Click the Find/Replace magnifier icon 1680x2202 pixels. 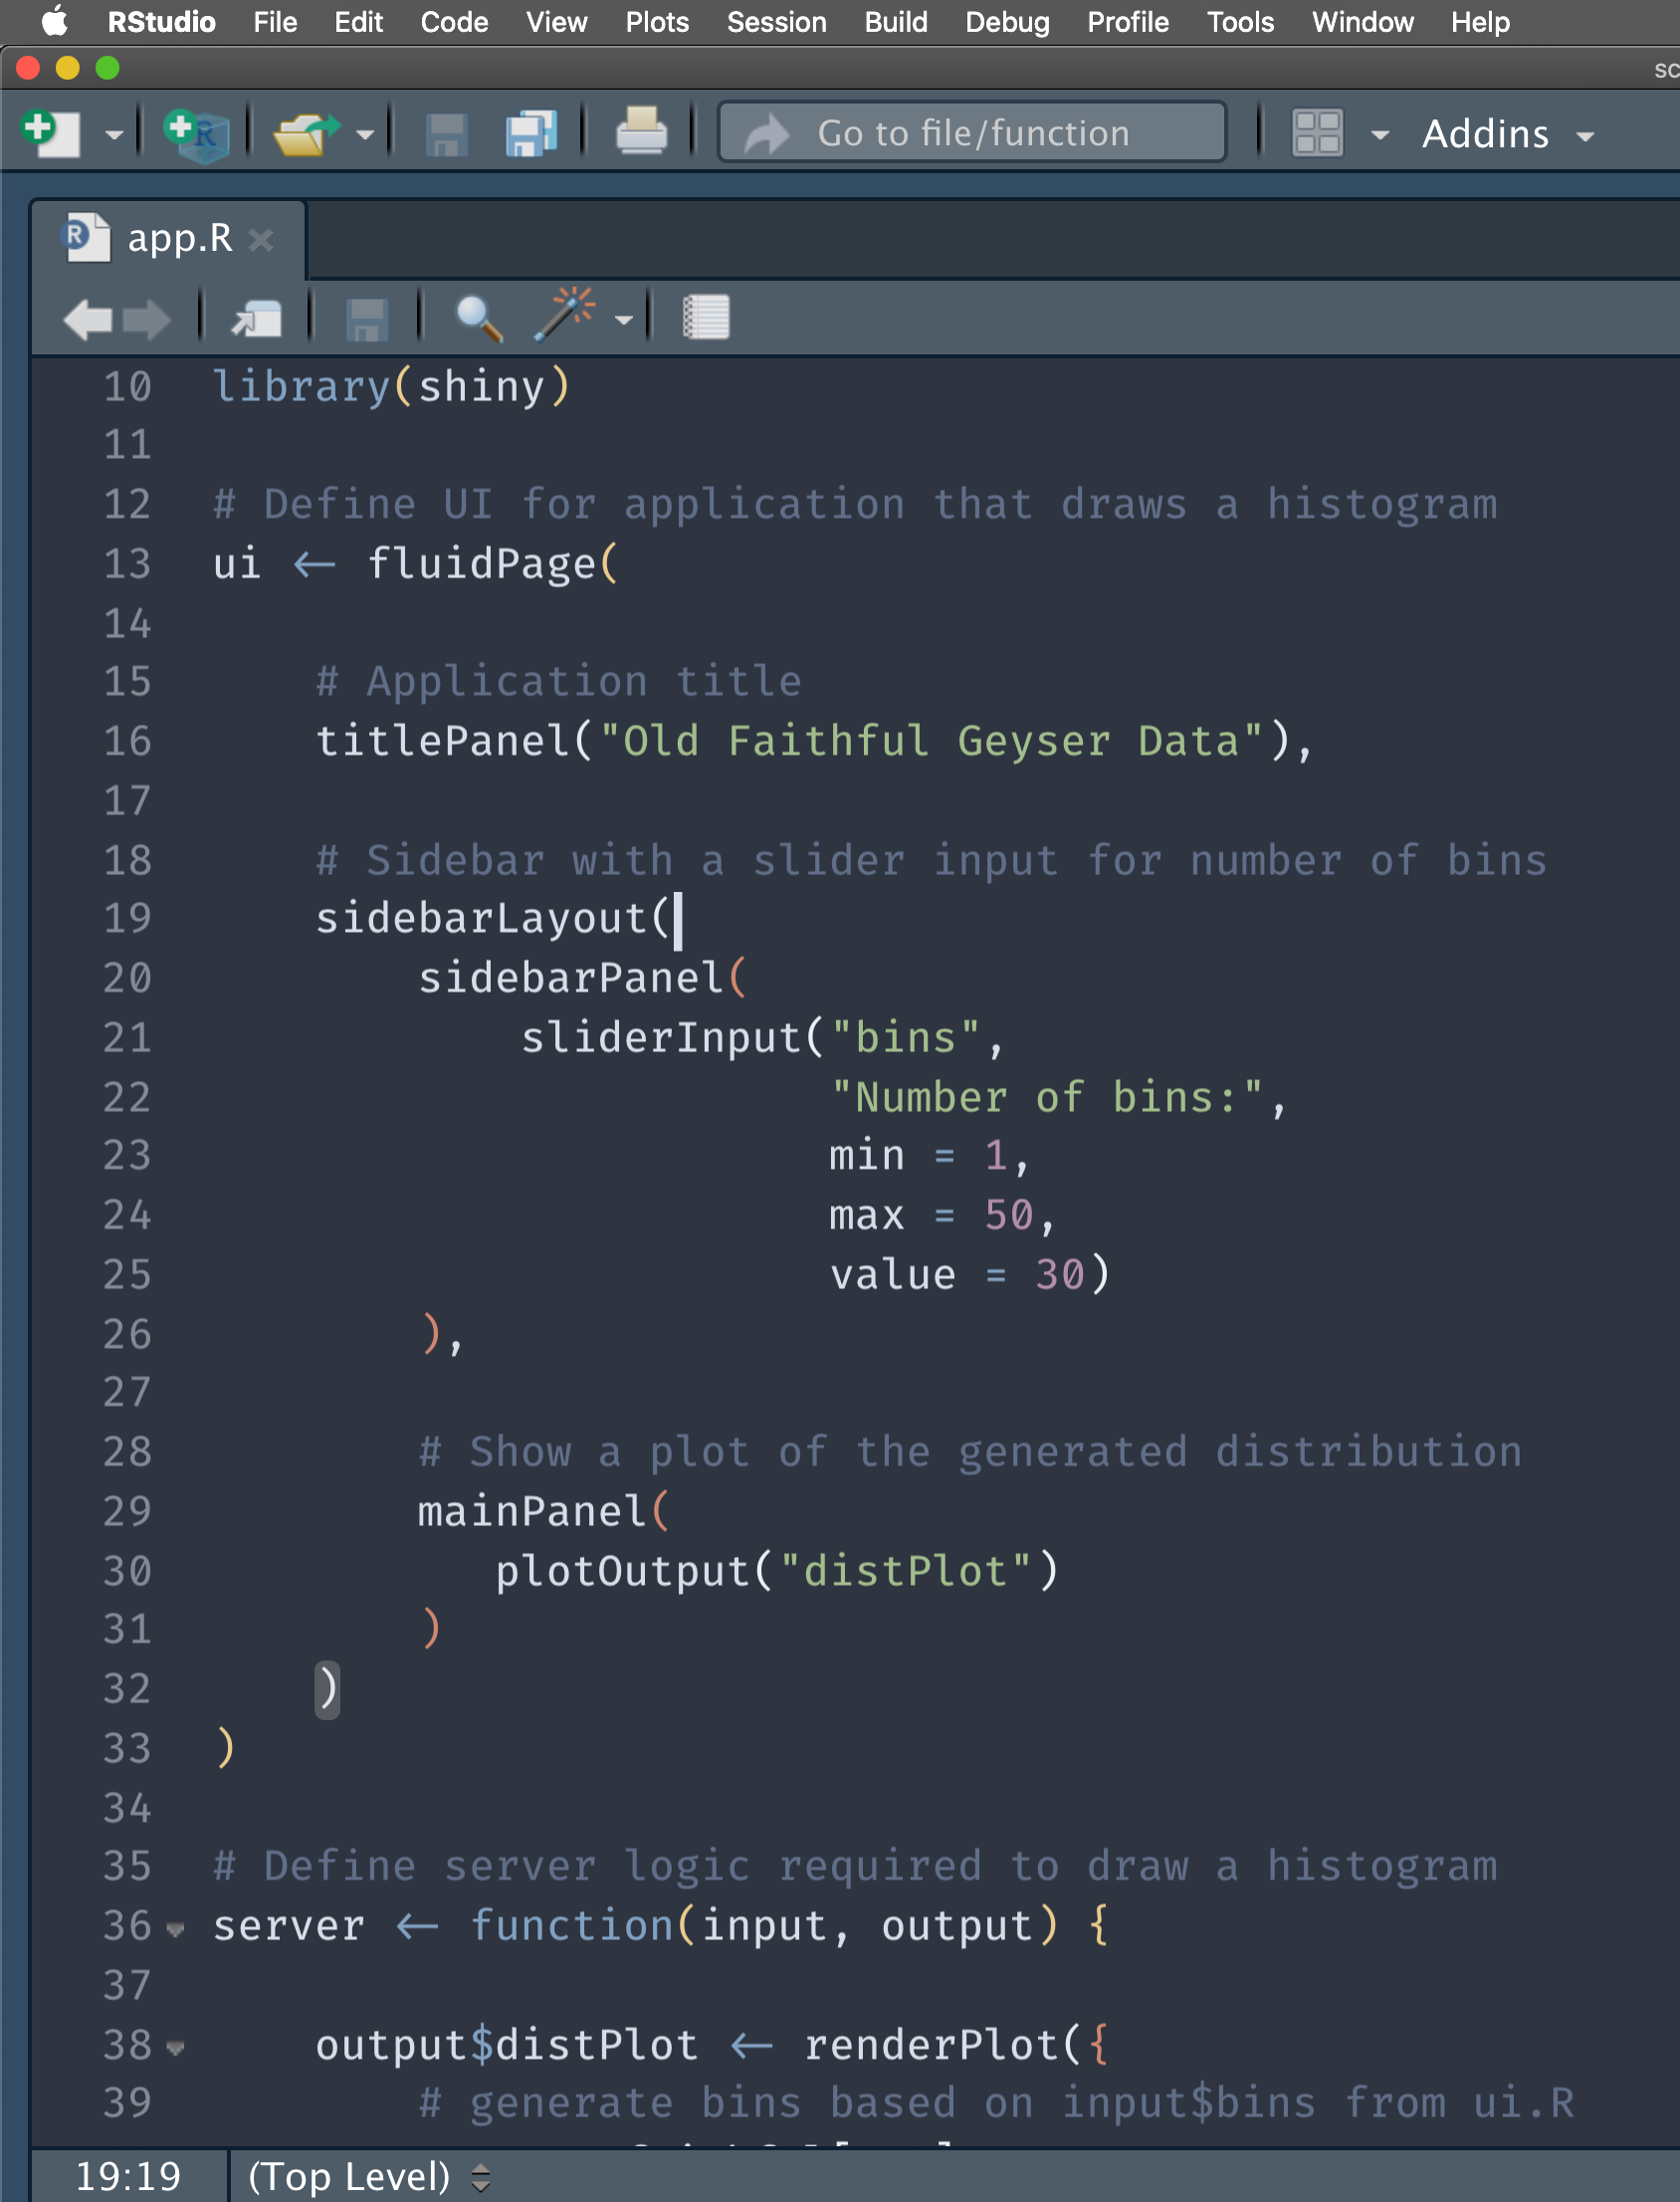point(478,319)
